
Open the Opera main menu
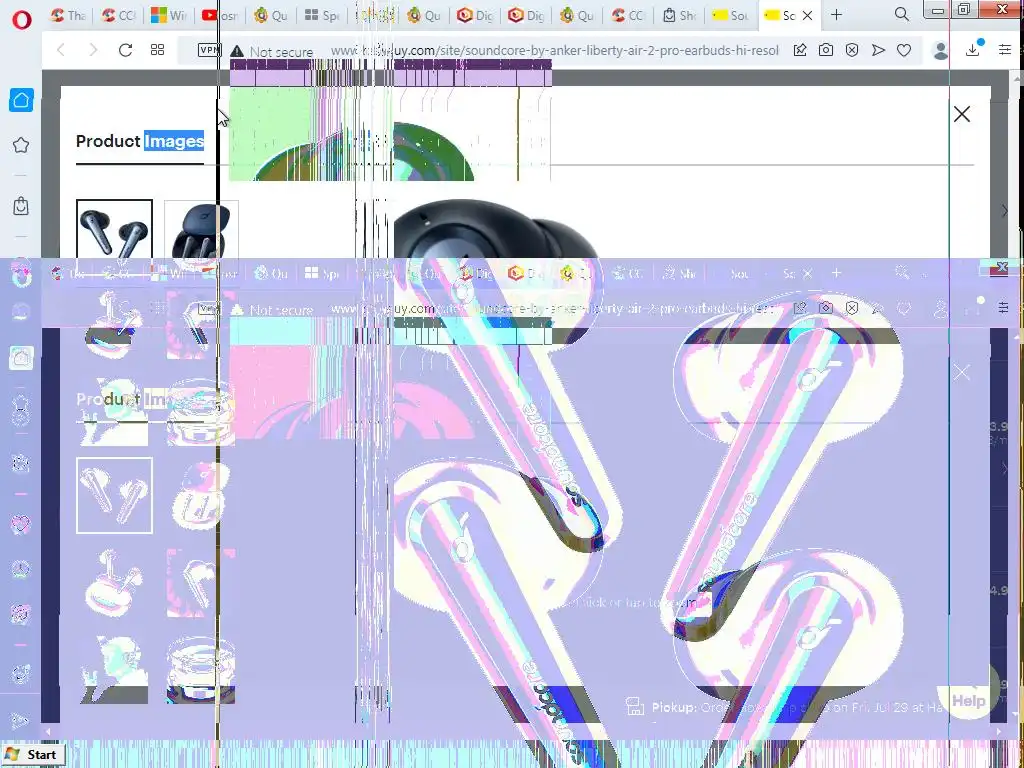click(x=21, y=20)
